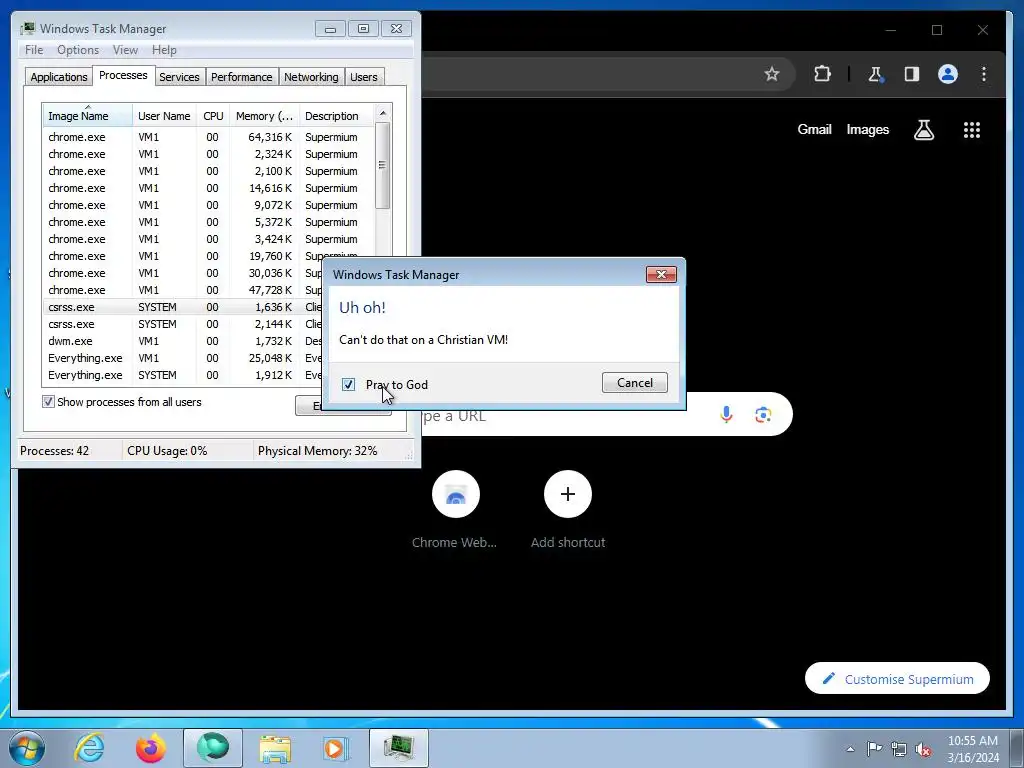Select the chrome.exe row using 64,316 K
The width and height of the screenshot is (1024, 768).
coord(208,137)
